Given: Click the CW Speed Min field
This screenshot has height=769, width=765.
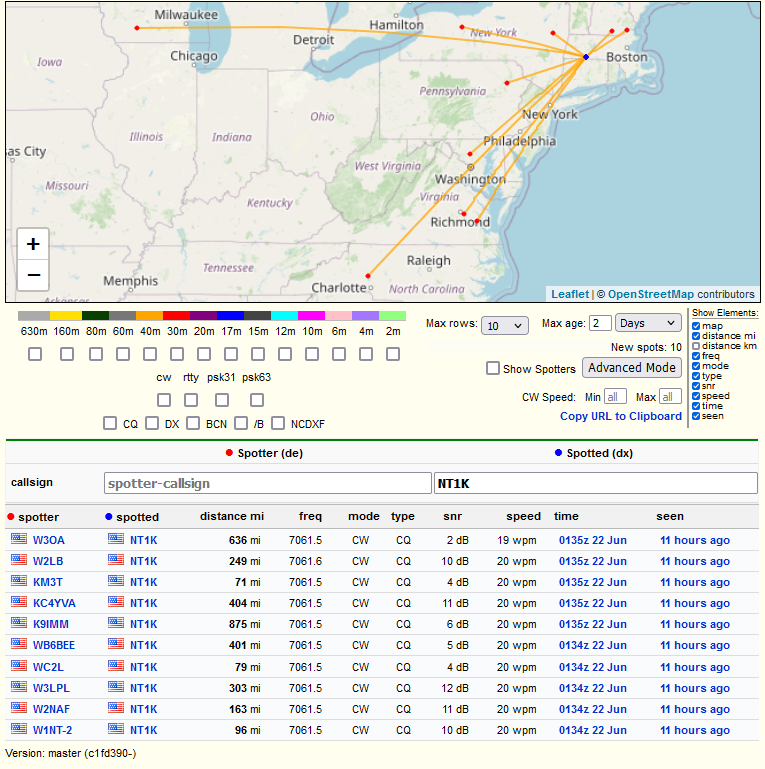Looking at the screenshot, I should point(615,396).
